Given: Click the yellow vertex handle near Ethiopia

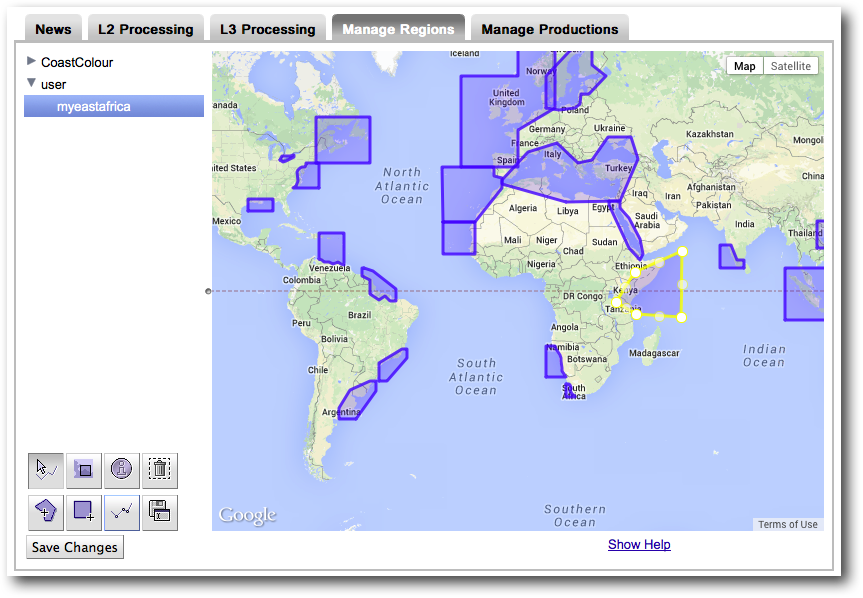Looking at the screenshot, I should point(635,272).
